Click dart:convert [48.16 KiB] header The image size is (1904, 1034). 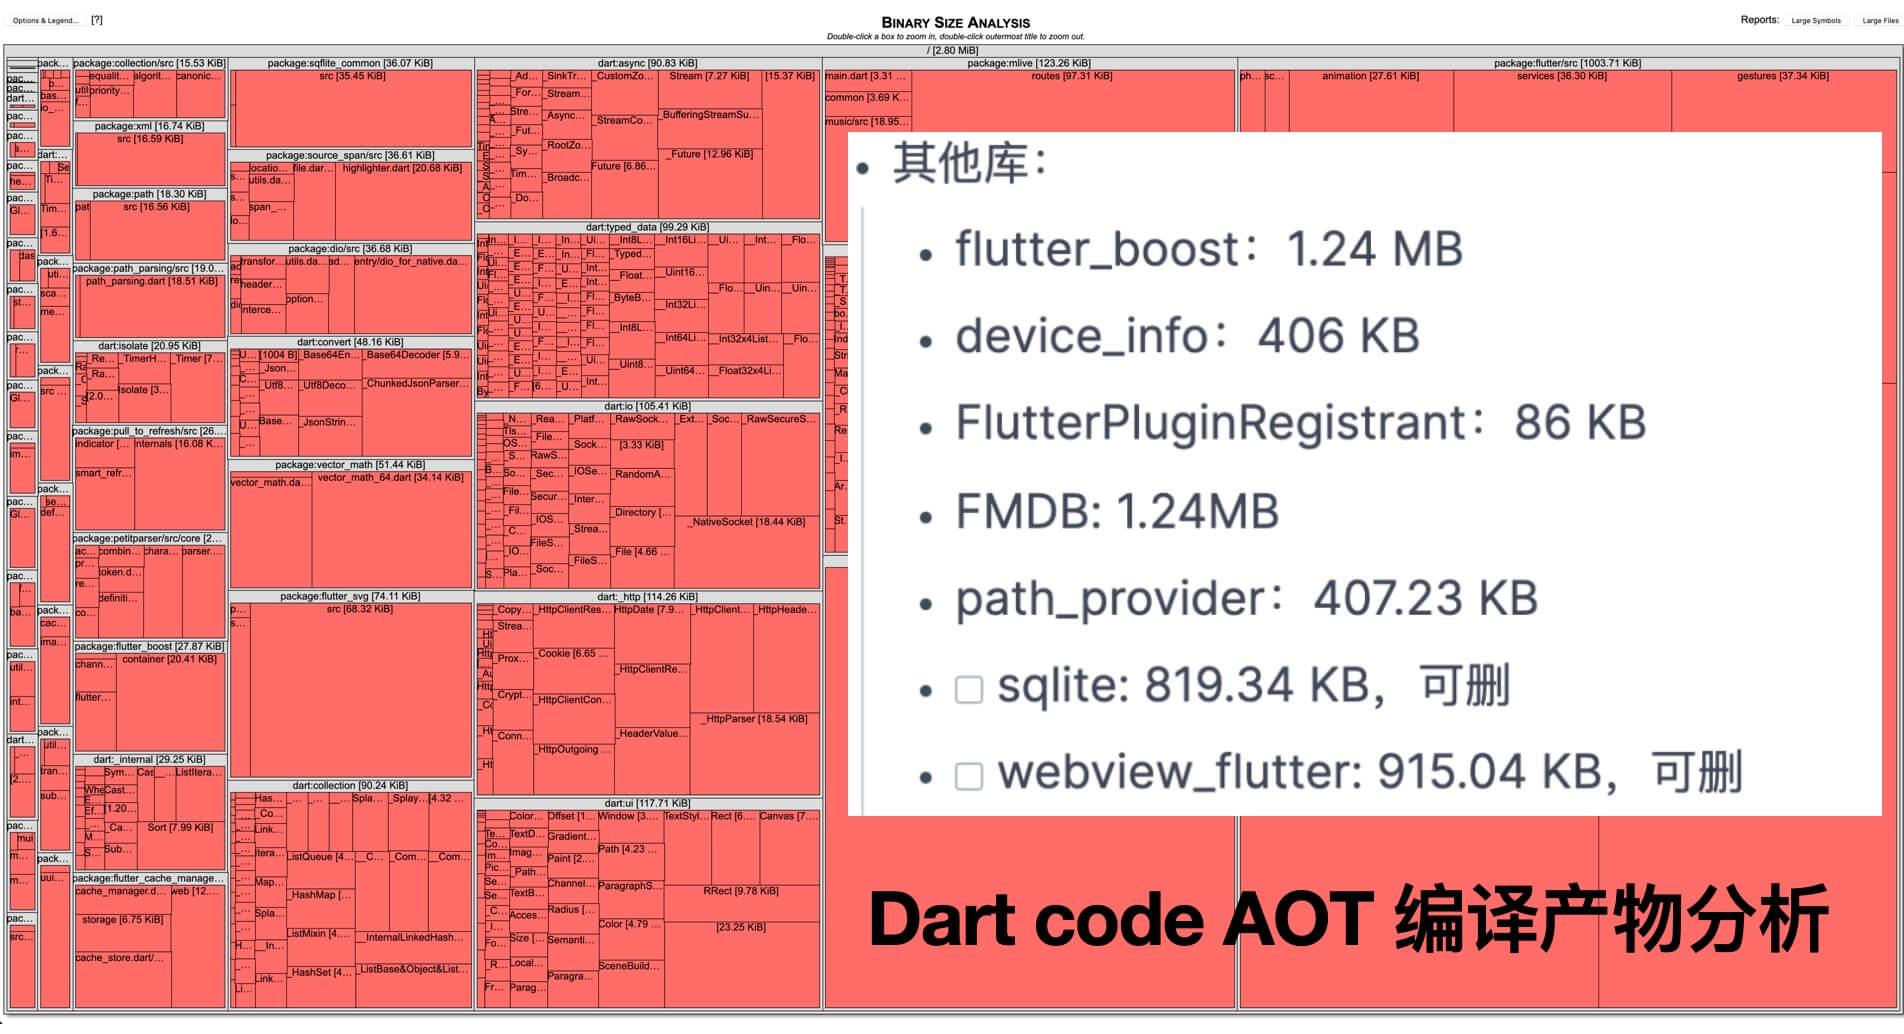(x=350, y=341)
